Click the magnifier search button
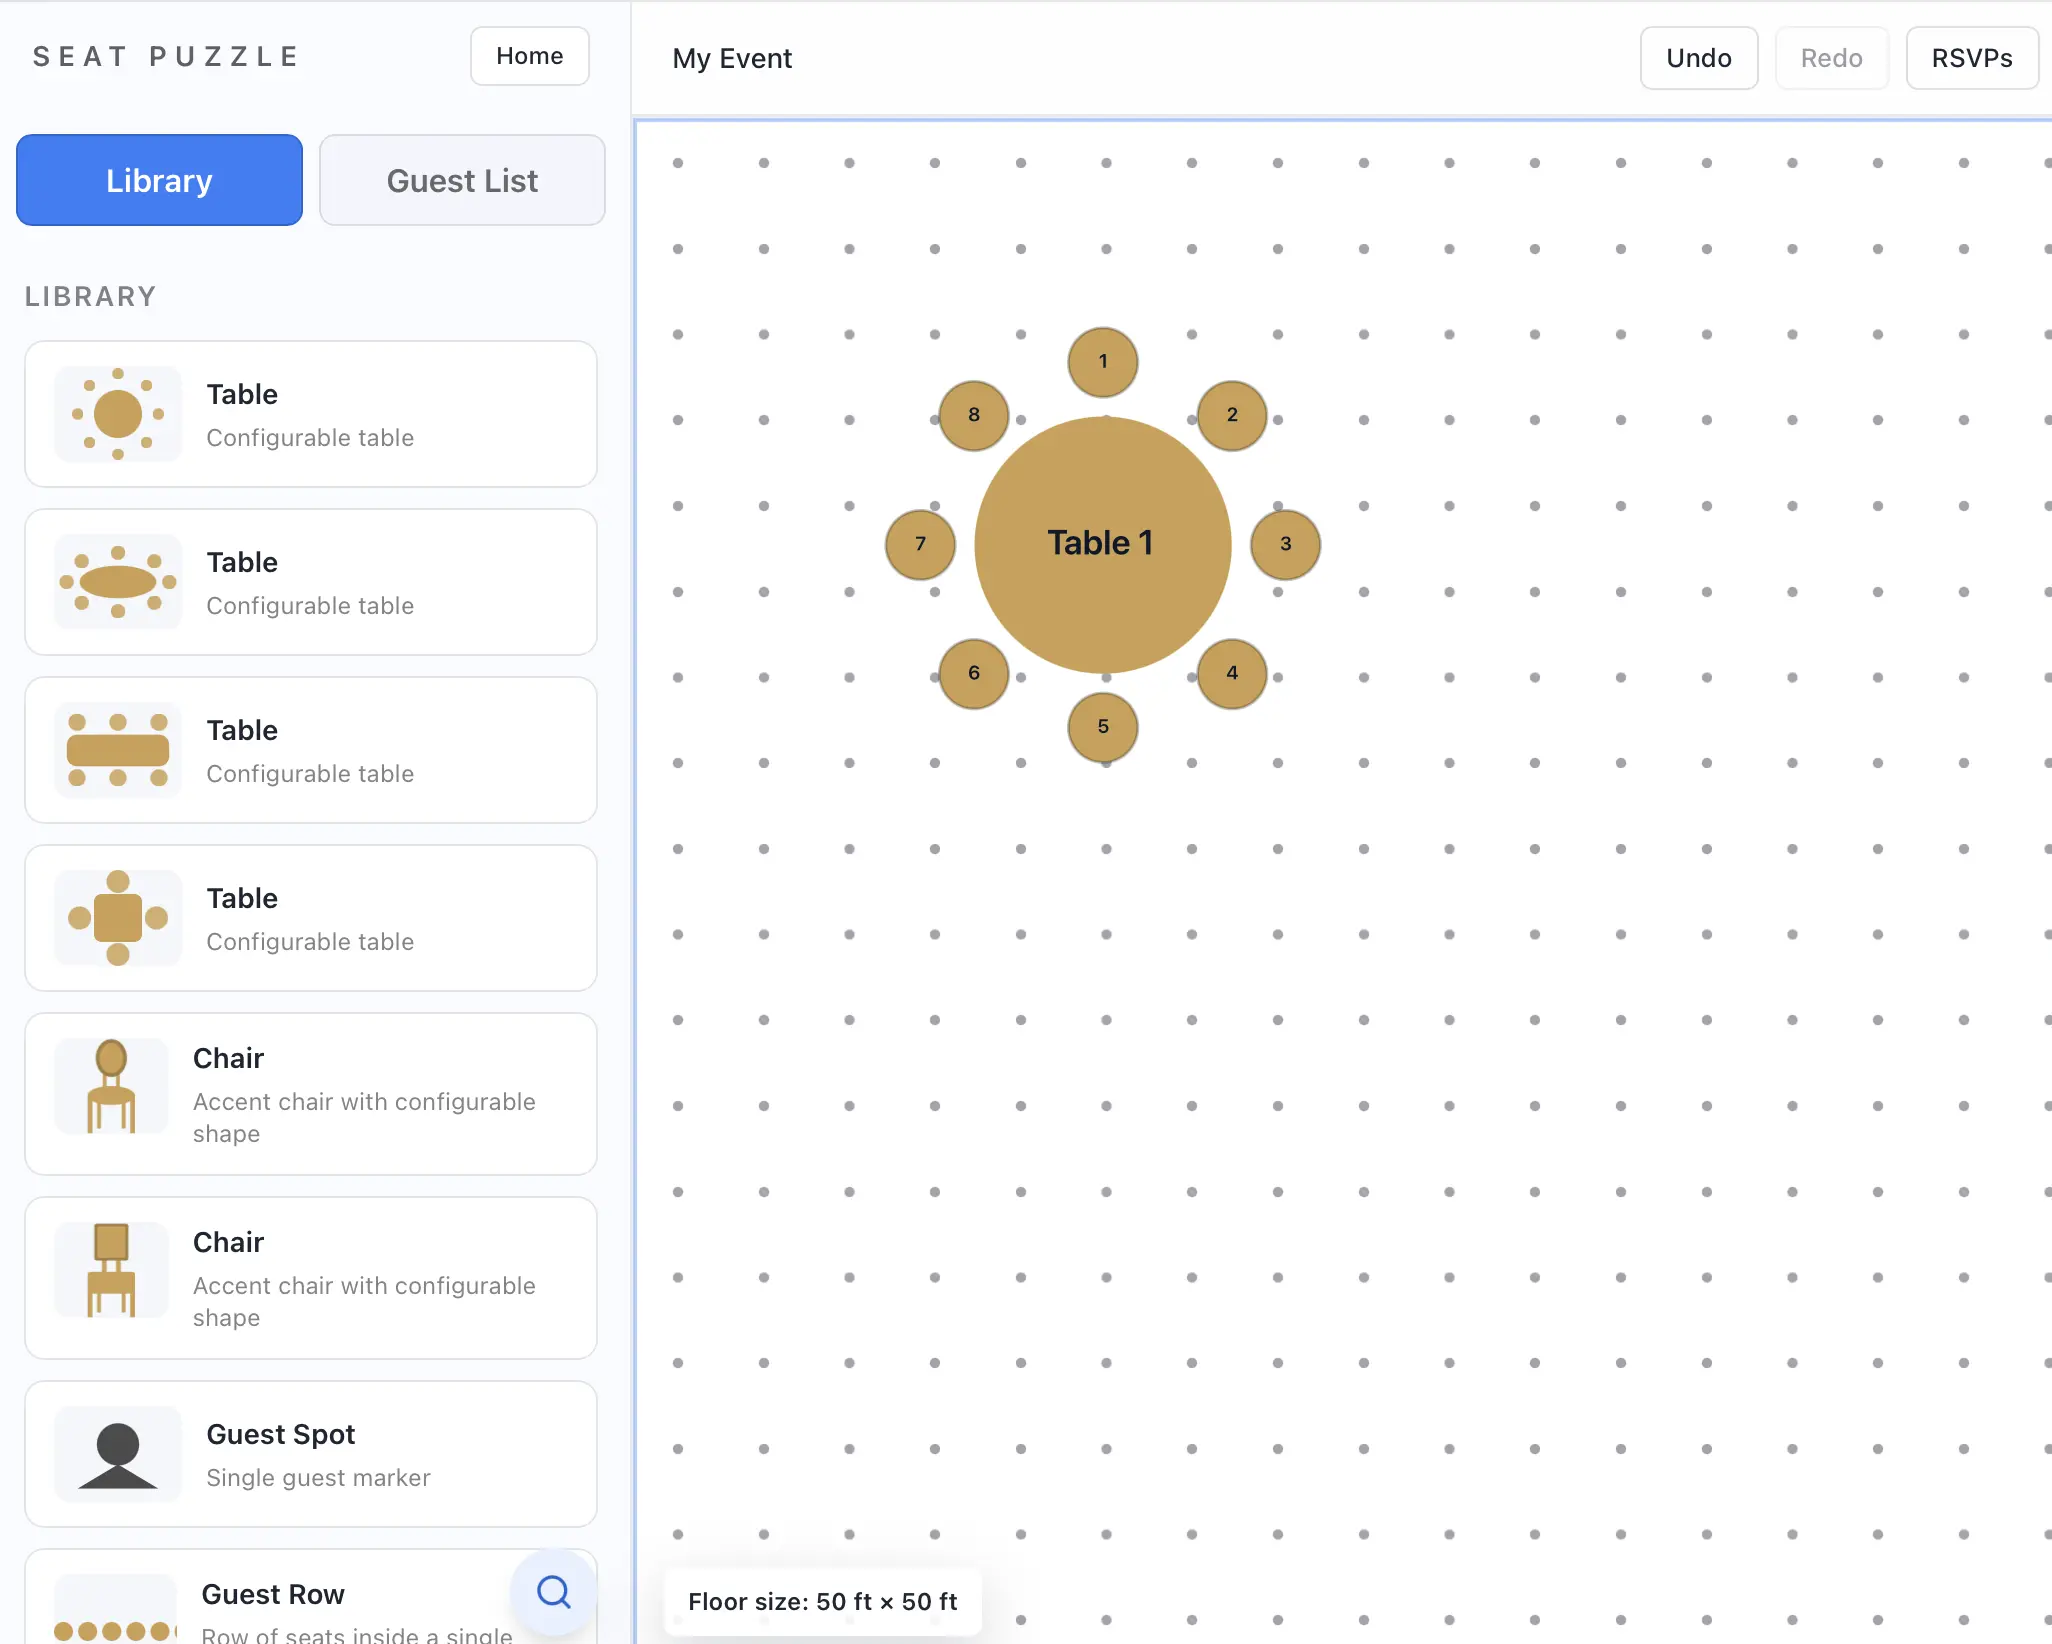The height and width of the screenshot is (1644, 2052). (x=553, y=1591)
